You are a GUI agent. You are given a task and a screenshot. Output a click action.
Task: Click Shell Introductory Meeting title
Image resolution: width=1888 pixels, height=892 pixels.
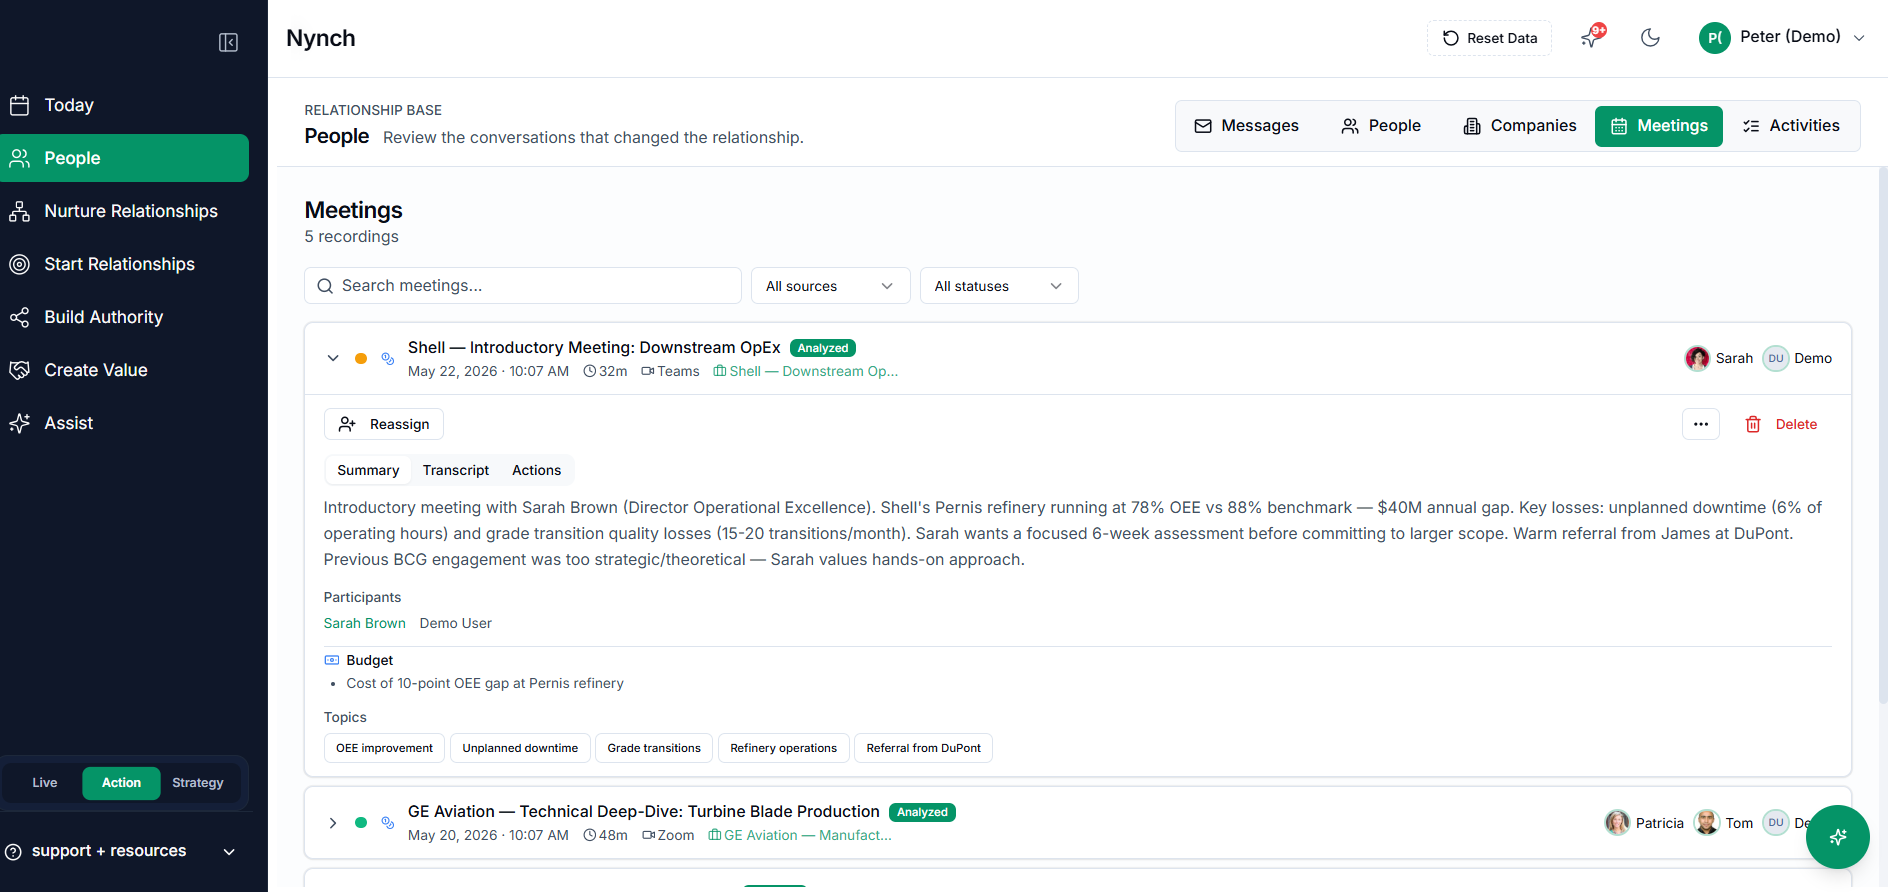pos(594,348)
